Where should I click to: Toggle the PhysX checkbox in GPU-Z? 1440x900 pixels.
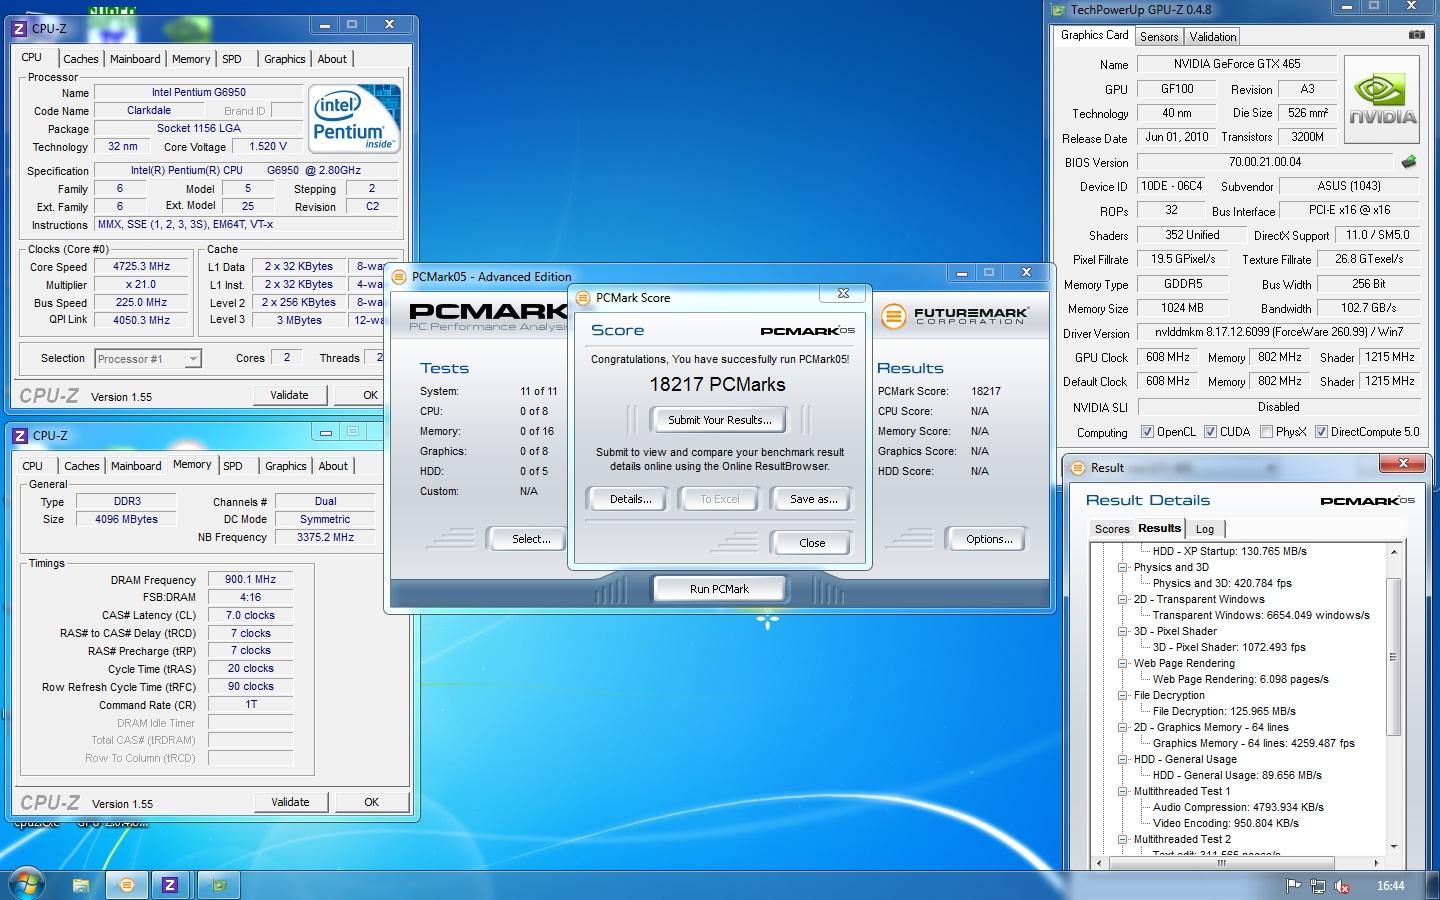click(1266, 432)
